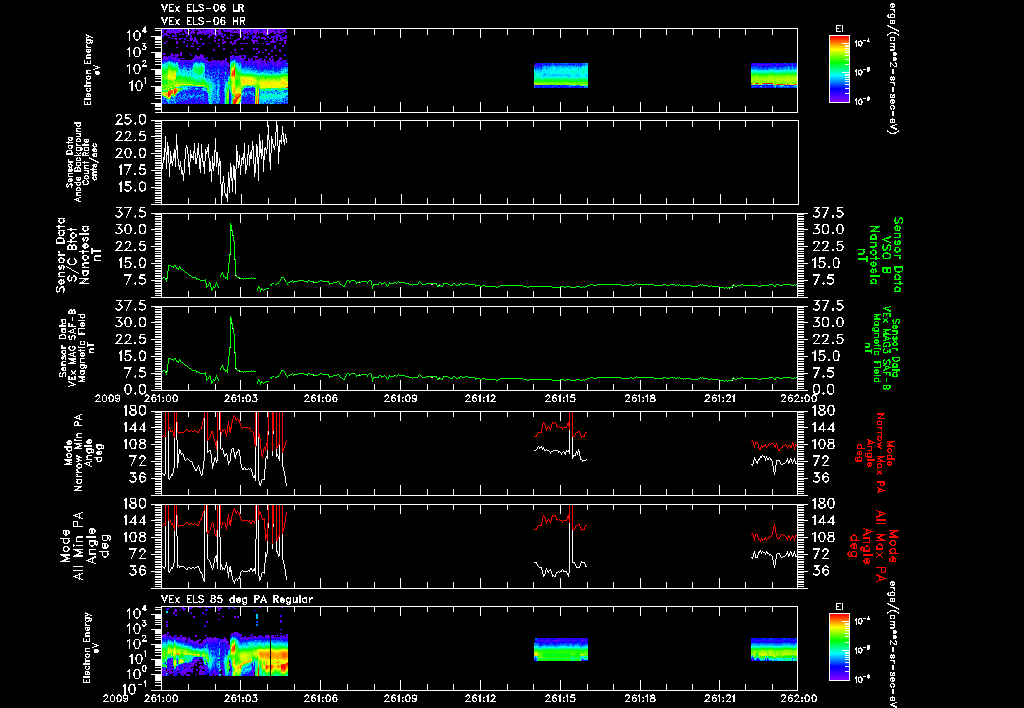Click the All PA white trace near 261:22

pyautogui.click(x=774, y=555)
